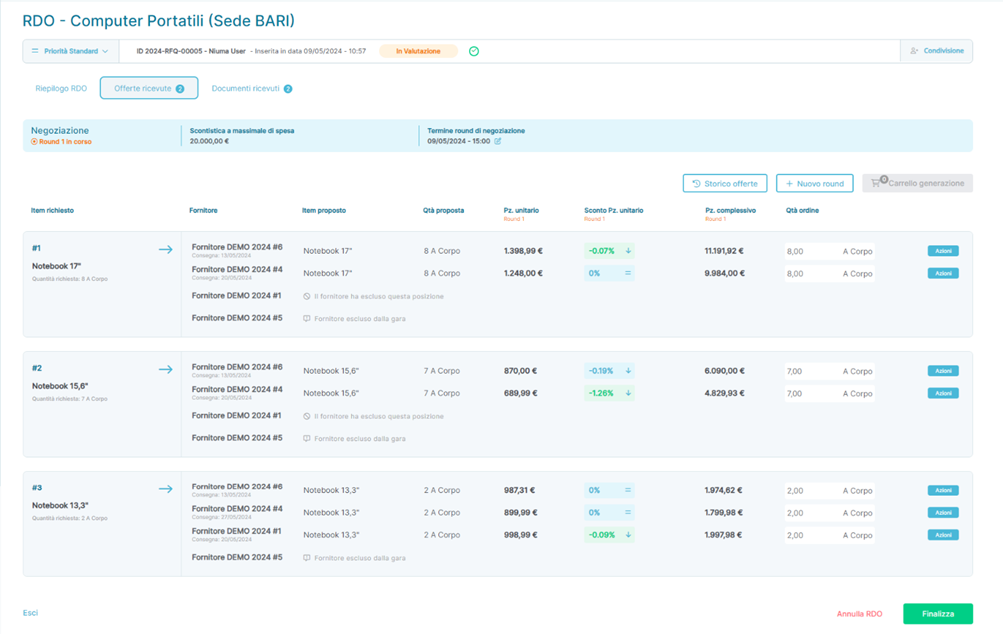Open Azioni for the 1.398,99 € offer
The height and width of the screenshot is (634, 1003).
[942, 251]
